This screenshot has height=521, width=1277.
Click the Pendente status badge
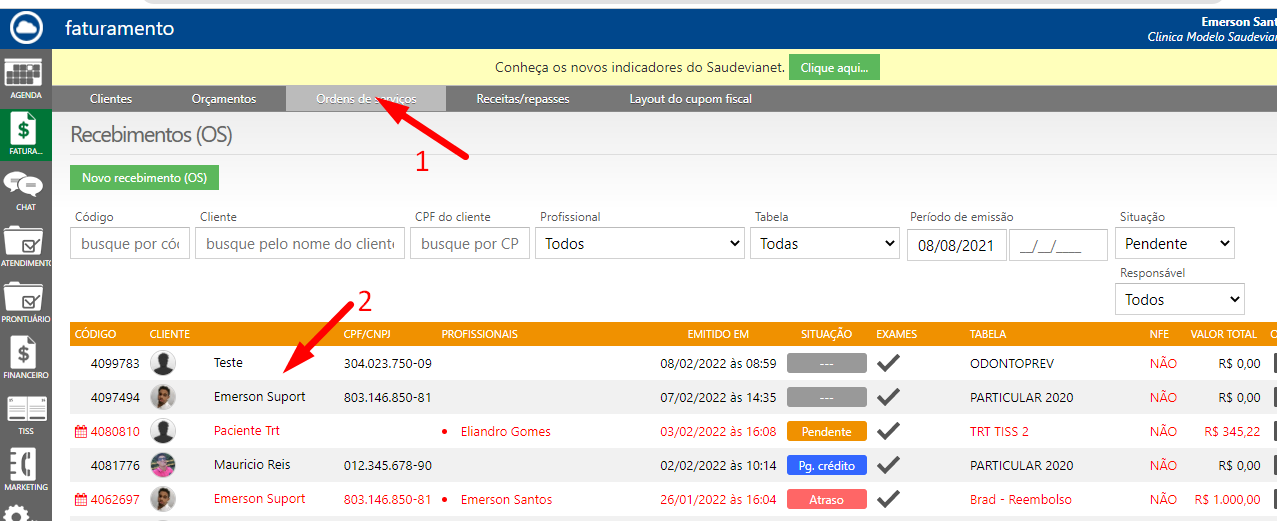pos(826,431)
